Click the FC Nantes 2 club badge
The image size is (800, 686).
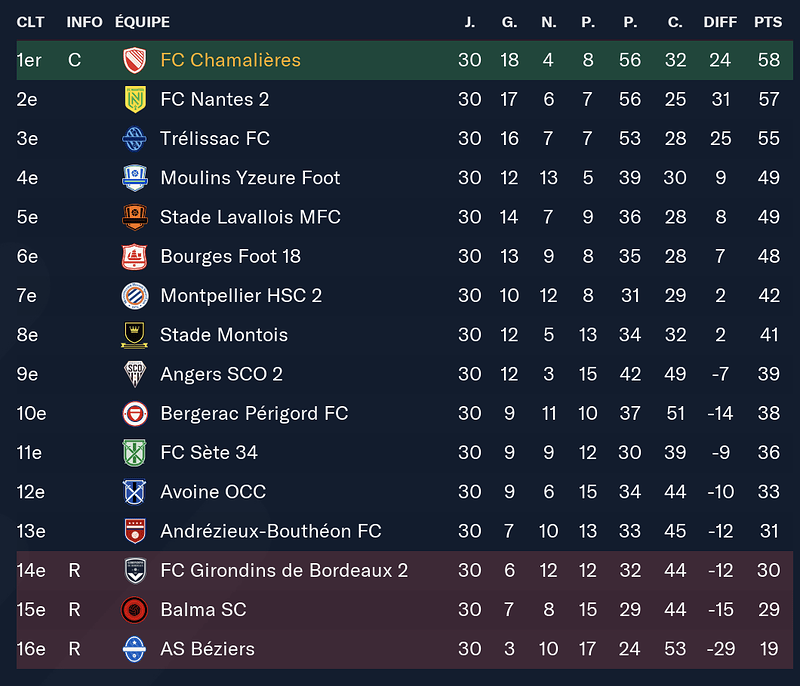pyautogui.click(x=134, y=99)
